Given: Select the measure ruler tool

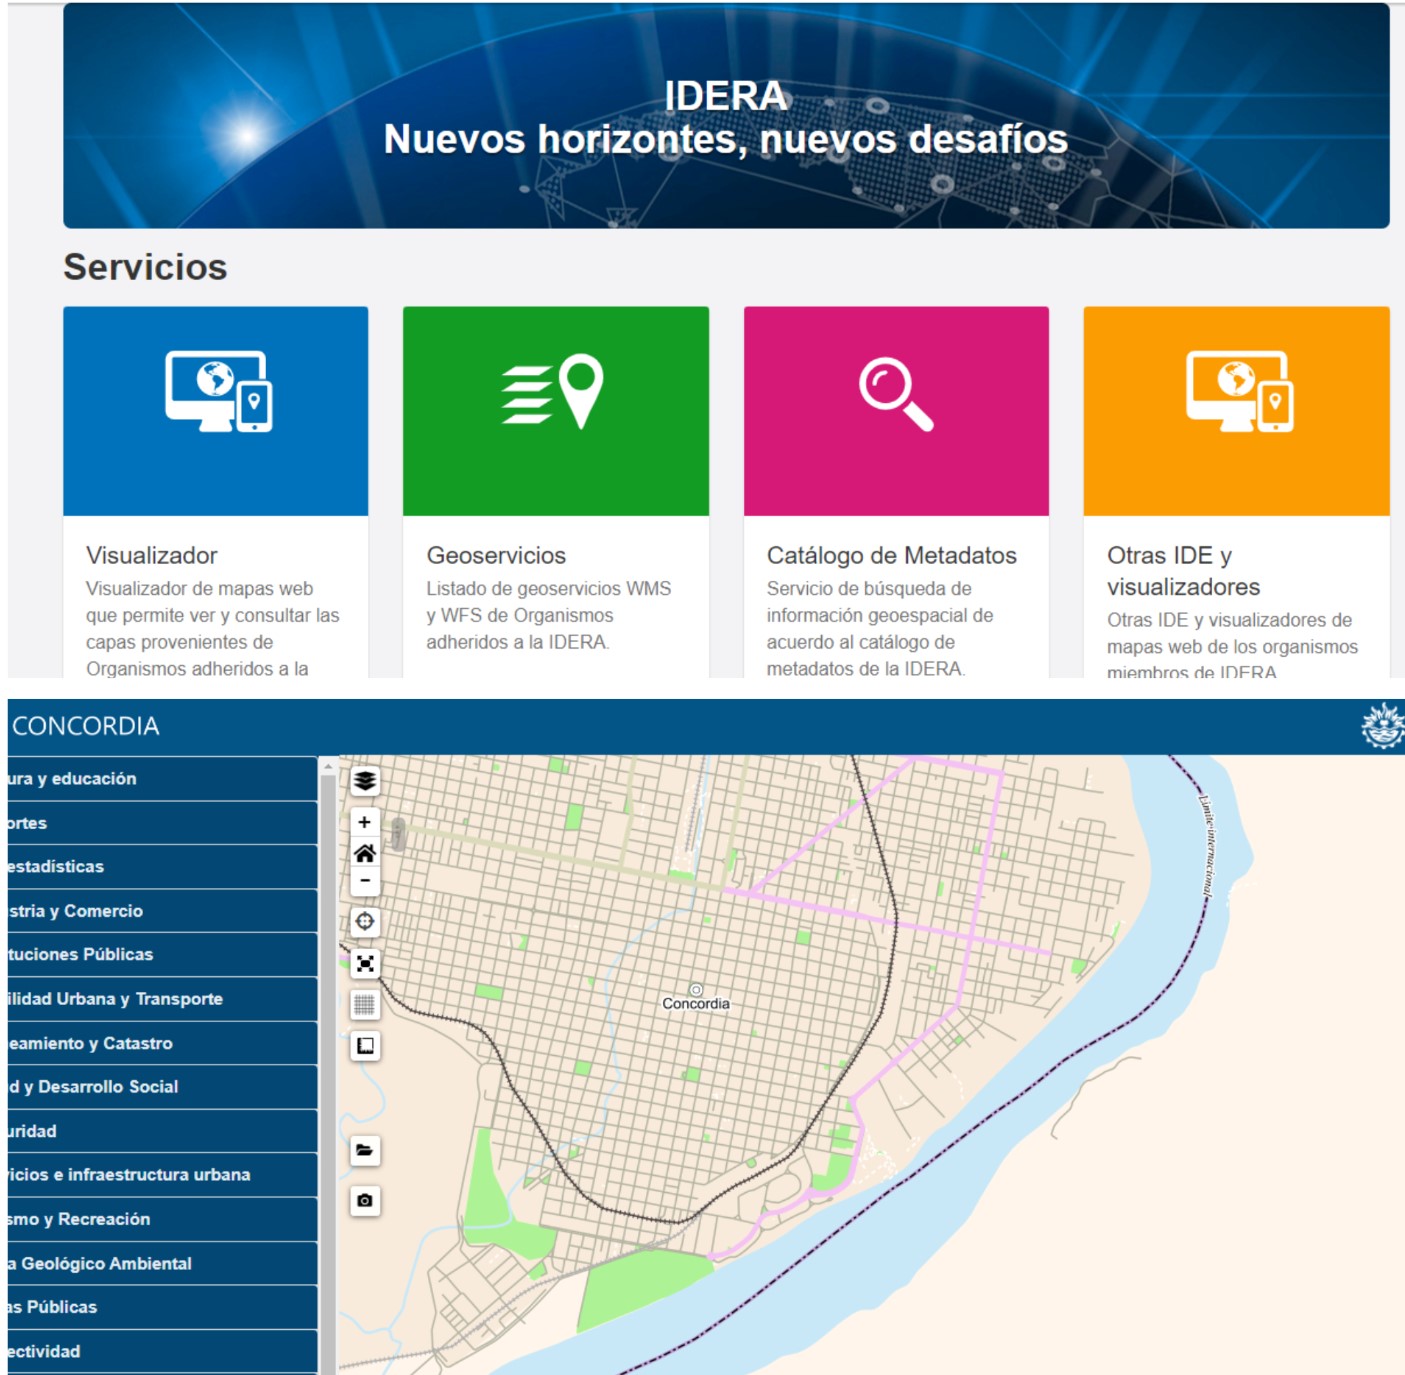Looking at the screenshot, I should [x=365, y=1046].
